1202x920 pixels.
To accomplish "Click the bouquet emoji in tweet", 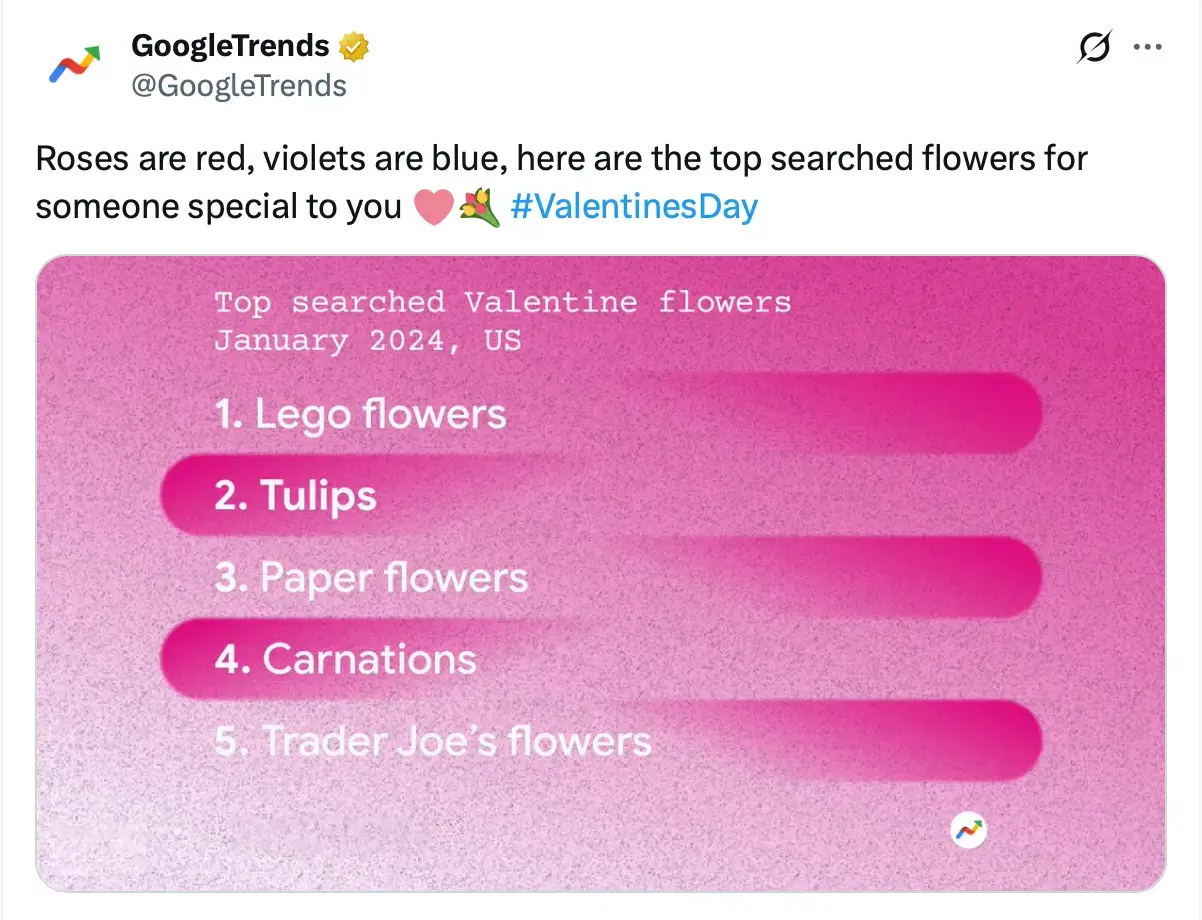I will click(x=479, y=207).
